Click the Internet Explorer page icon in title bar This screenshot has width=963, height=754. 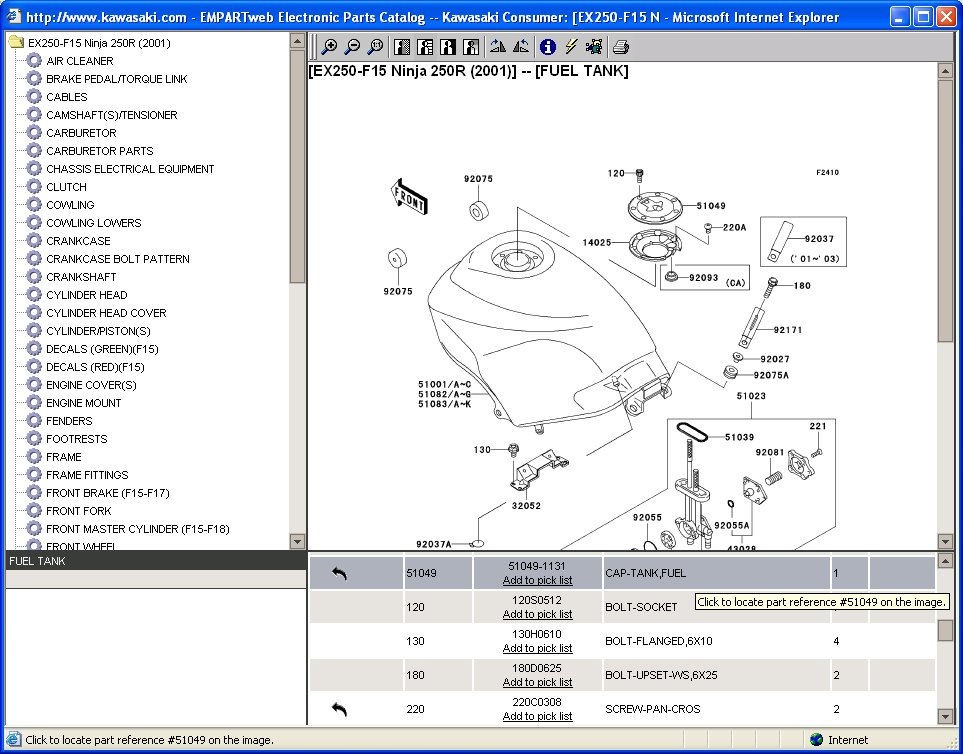tap(14, 17)
